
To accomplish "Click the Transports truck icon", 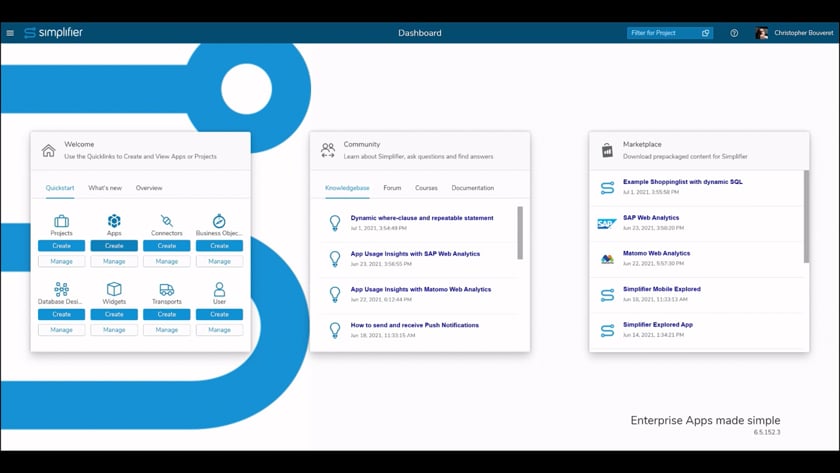I will coord(167,289).
